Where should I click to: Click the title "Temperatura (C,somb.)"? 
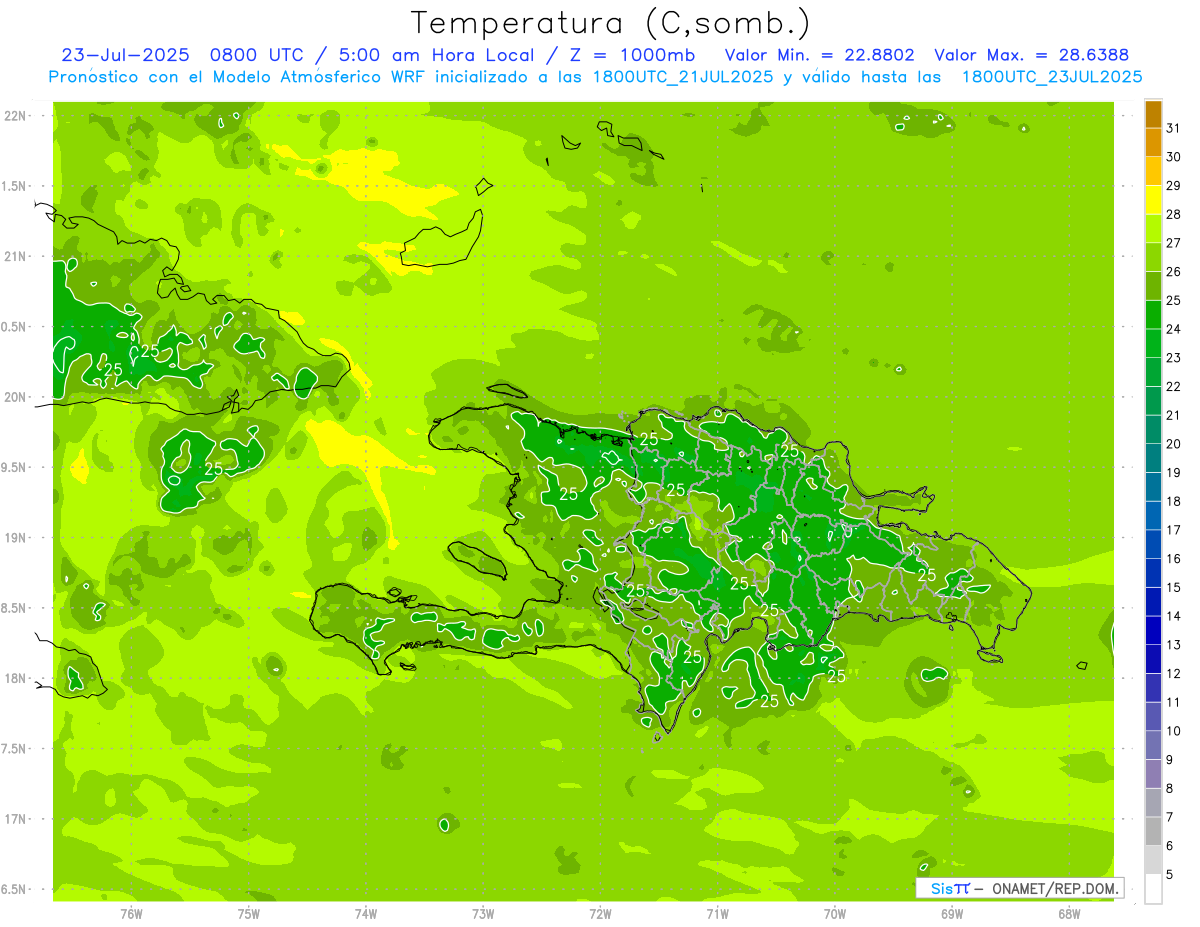[611, 23]
